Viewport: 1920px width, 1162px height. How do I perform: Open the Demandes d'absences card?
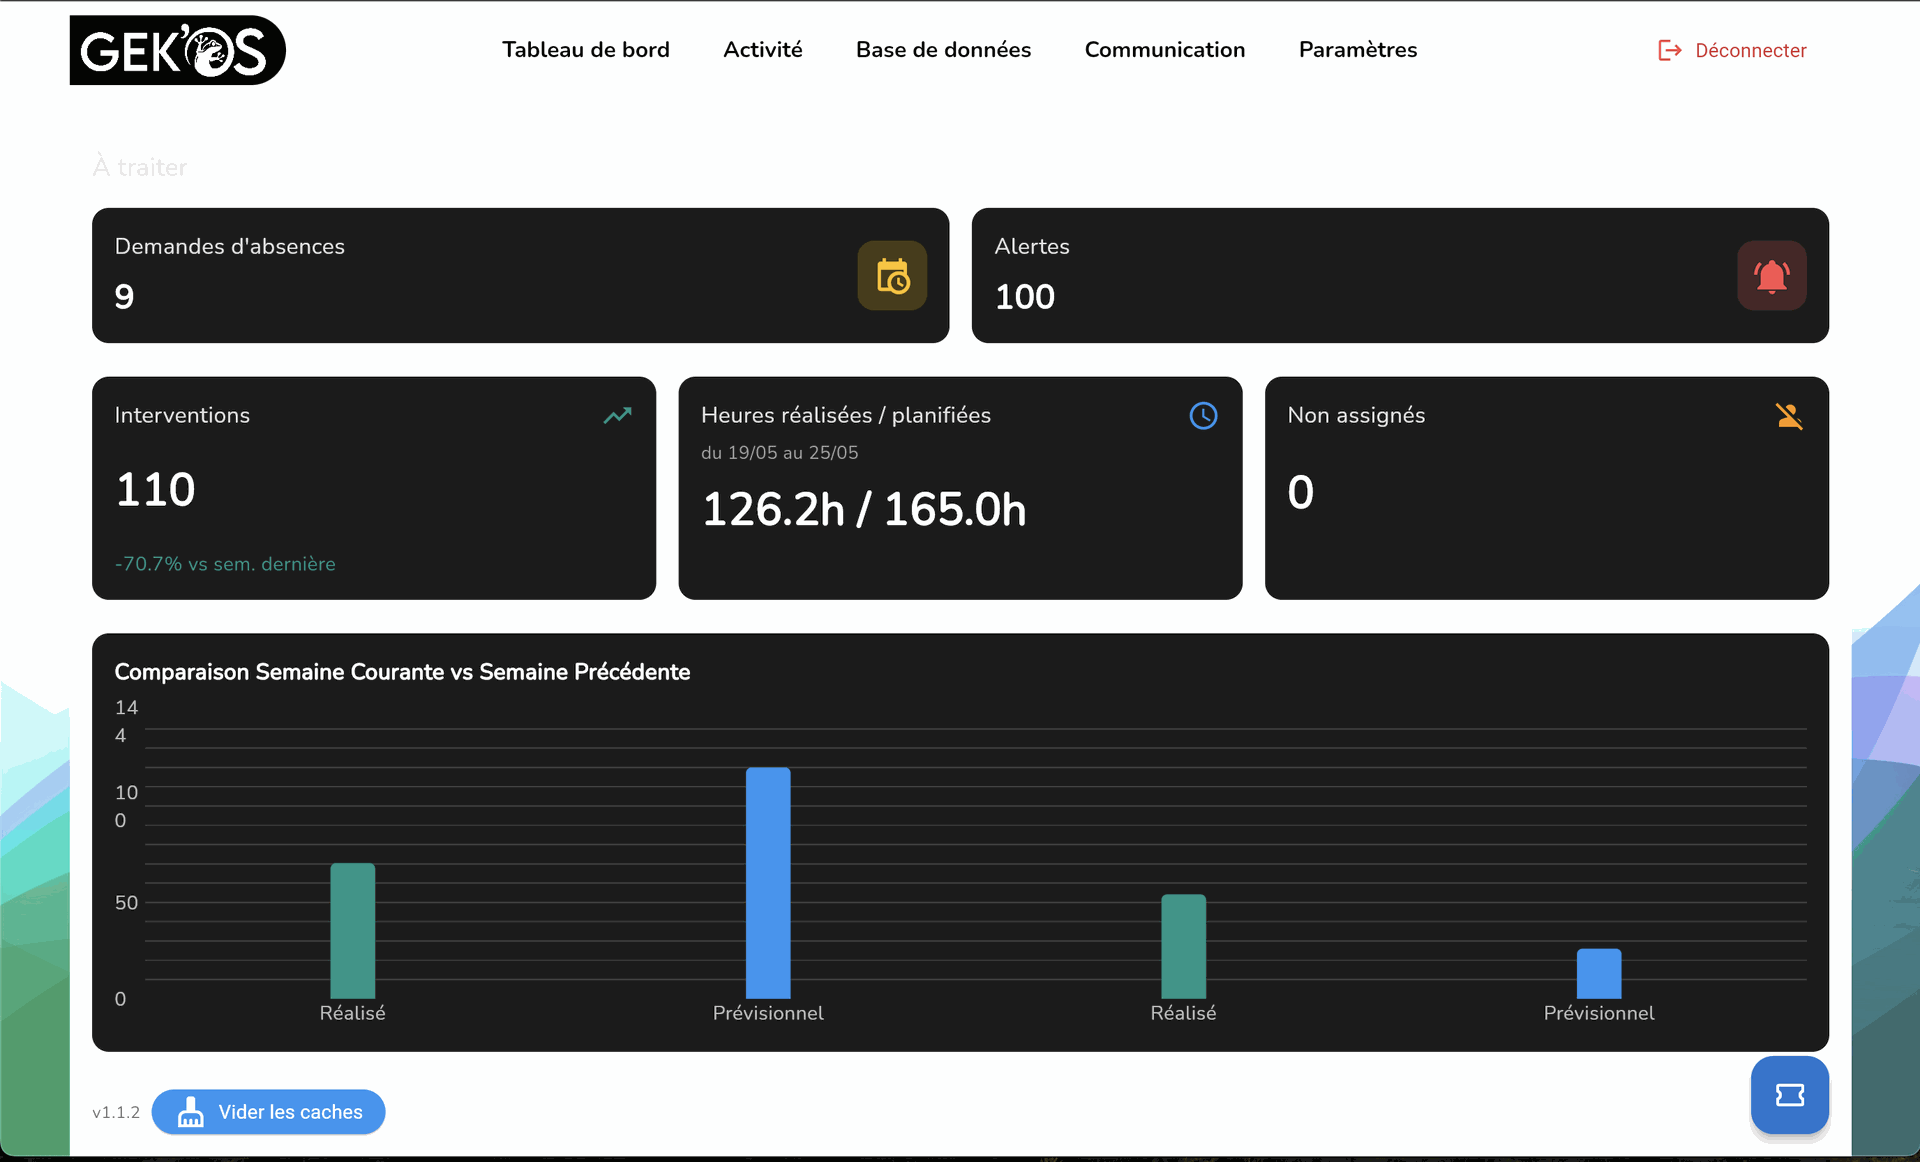480,276
